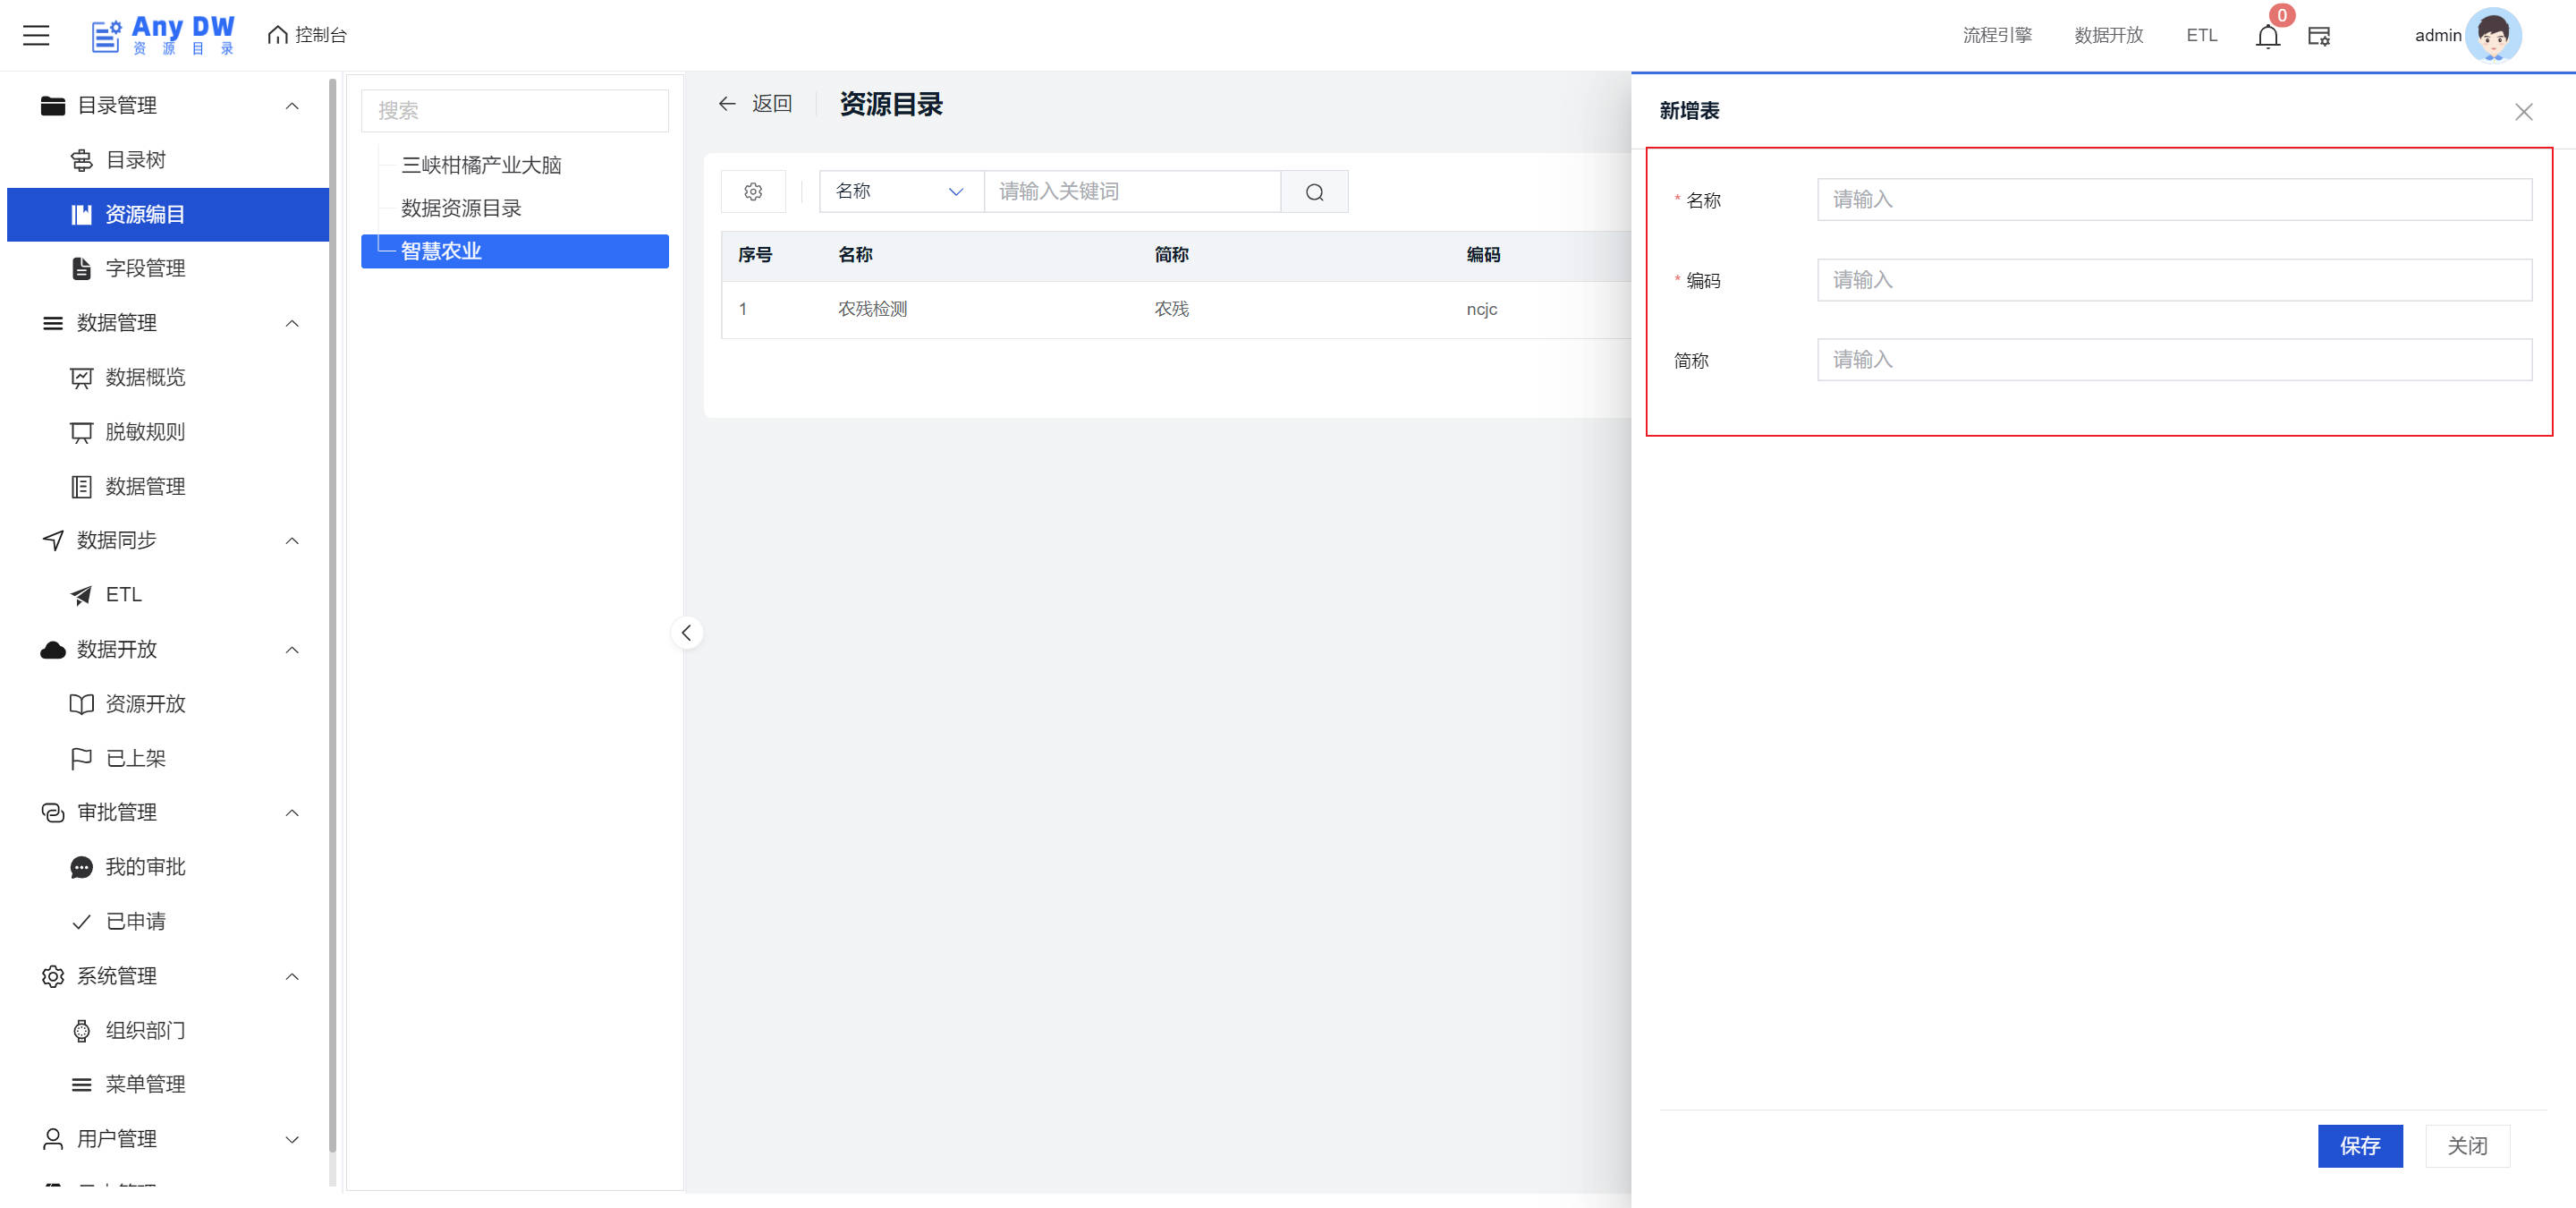Screen dimensions: 2576x1208
Task: Collapse tree panel with left chevron
Action: 686,633
